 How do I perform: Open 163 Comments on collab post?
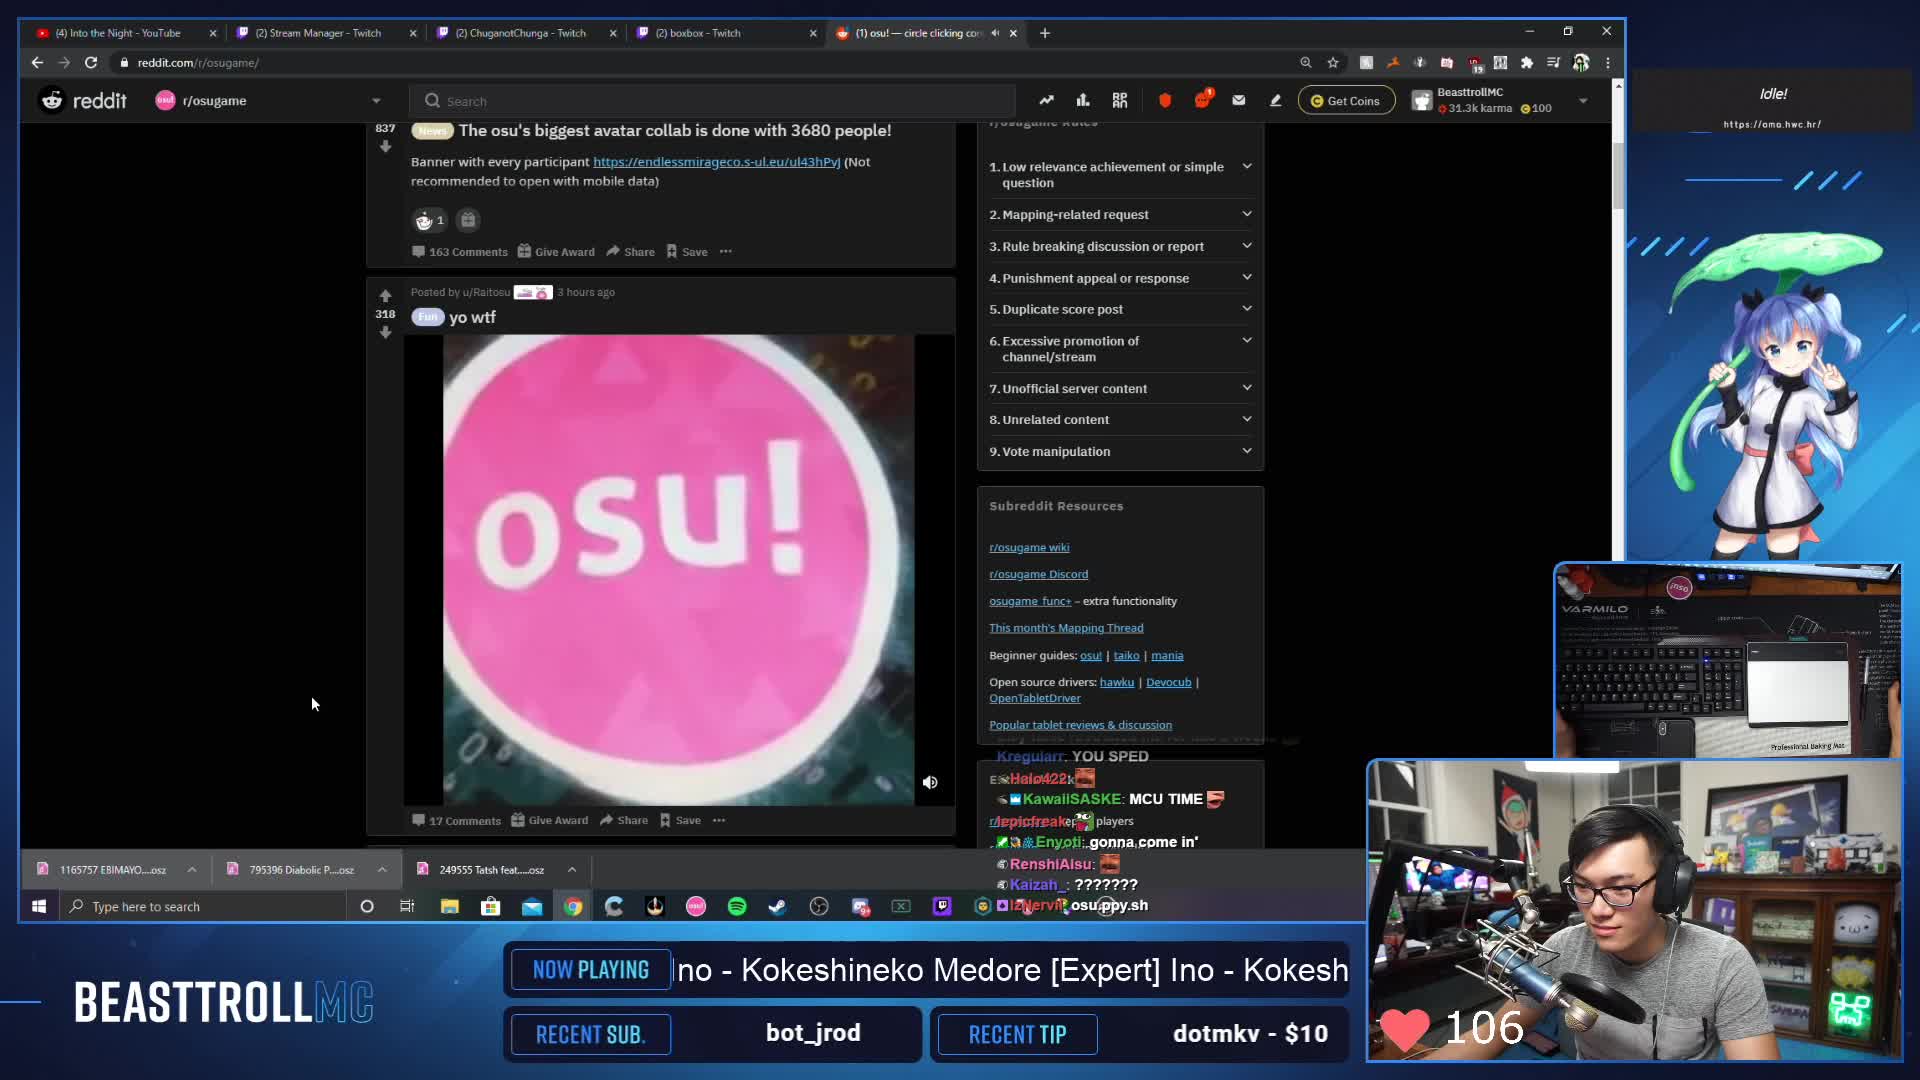pos(460,252)
